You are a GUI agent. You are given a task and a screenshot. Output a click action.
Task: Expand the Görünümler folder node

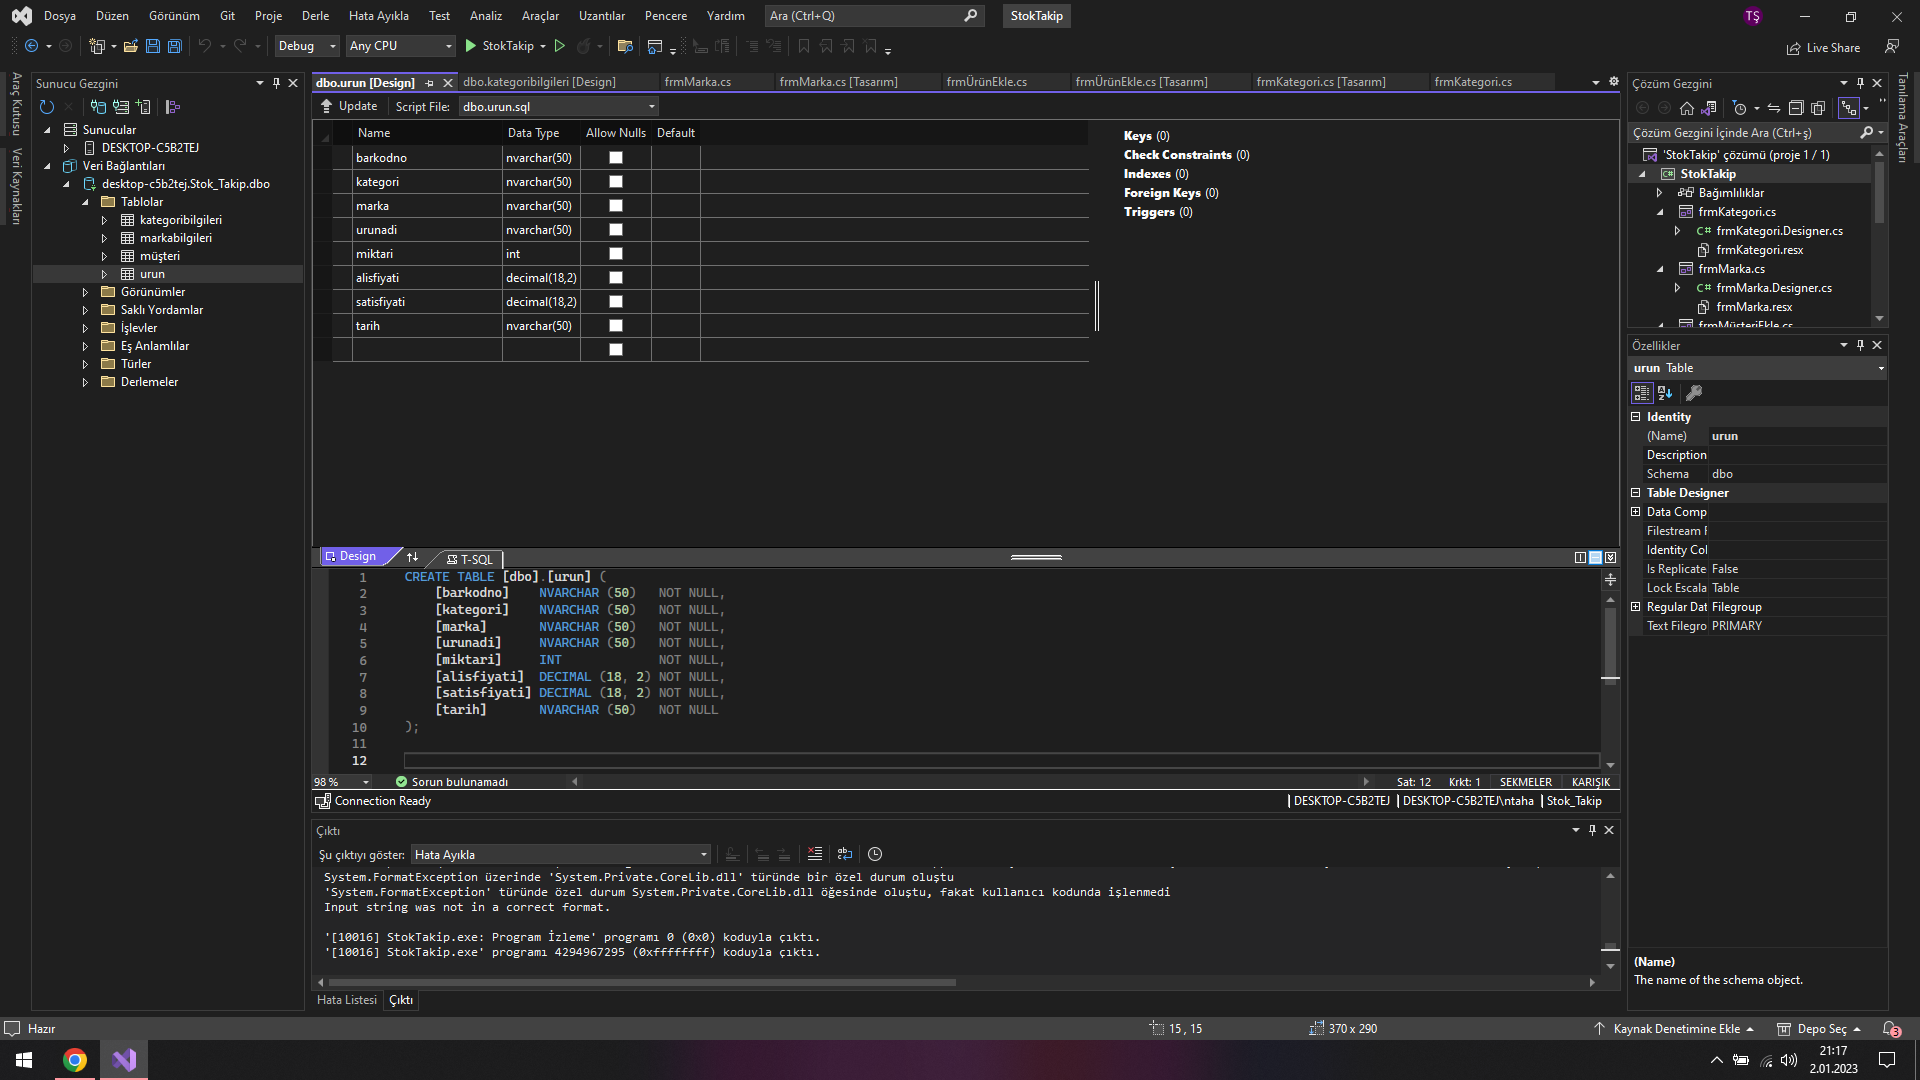coord(85,292)
